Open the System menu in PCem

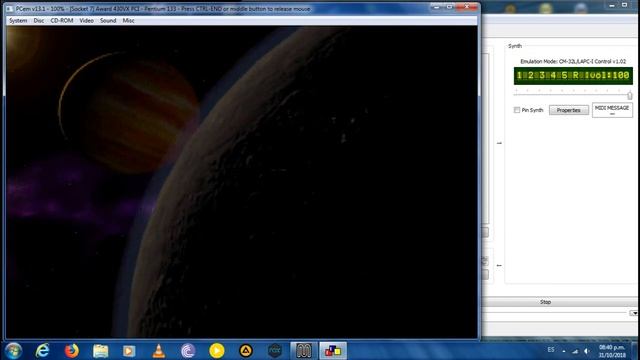coord(18,20)
